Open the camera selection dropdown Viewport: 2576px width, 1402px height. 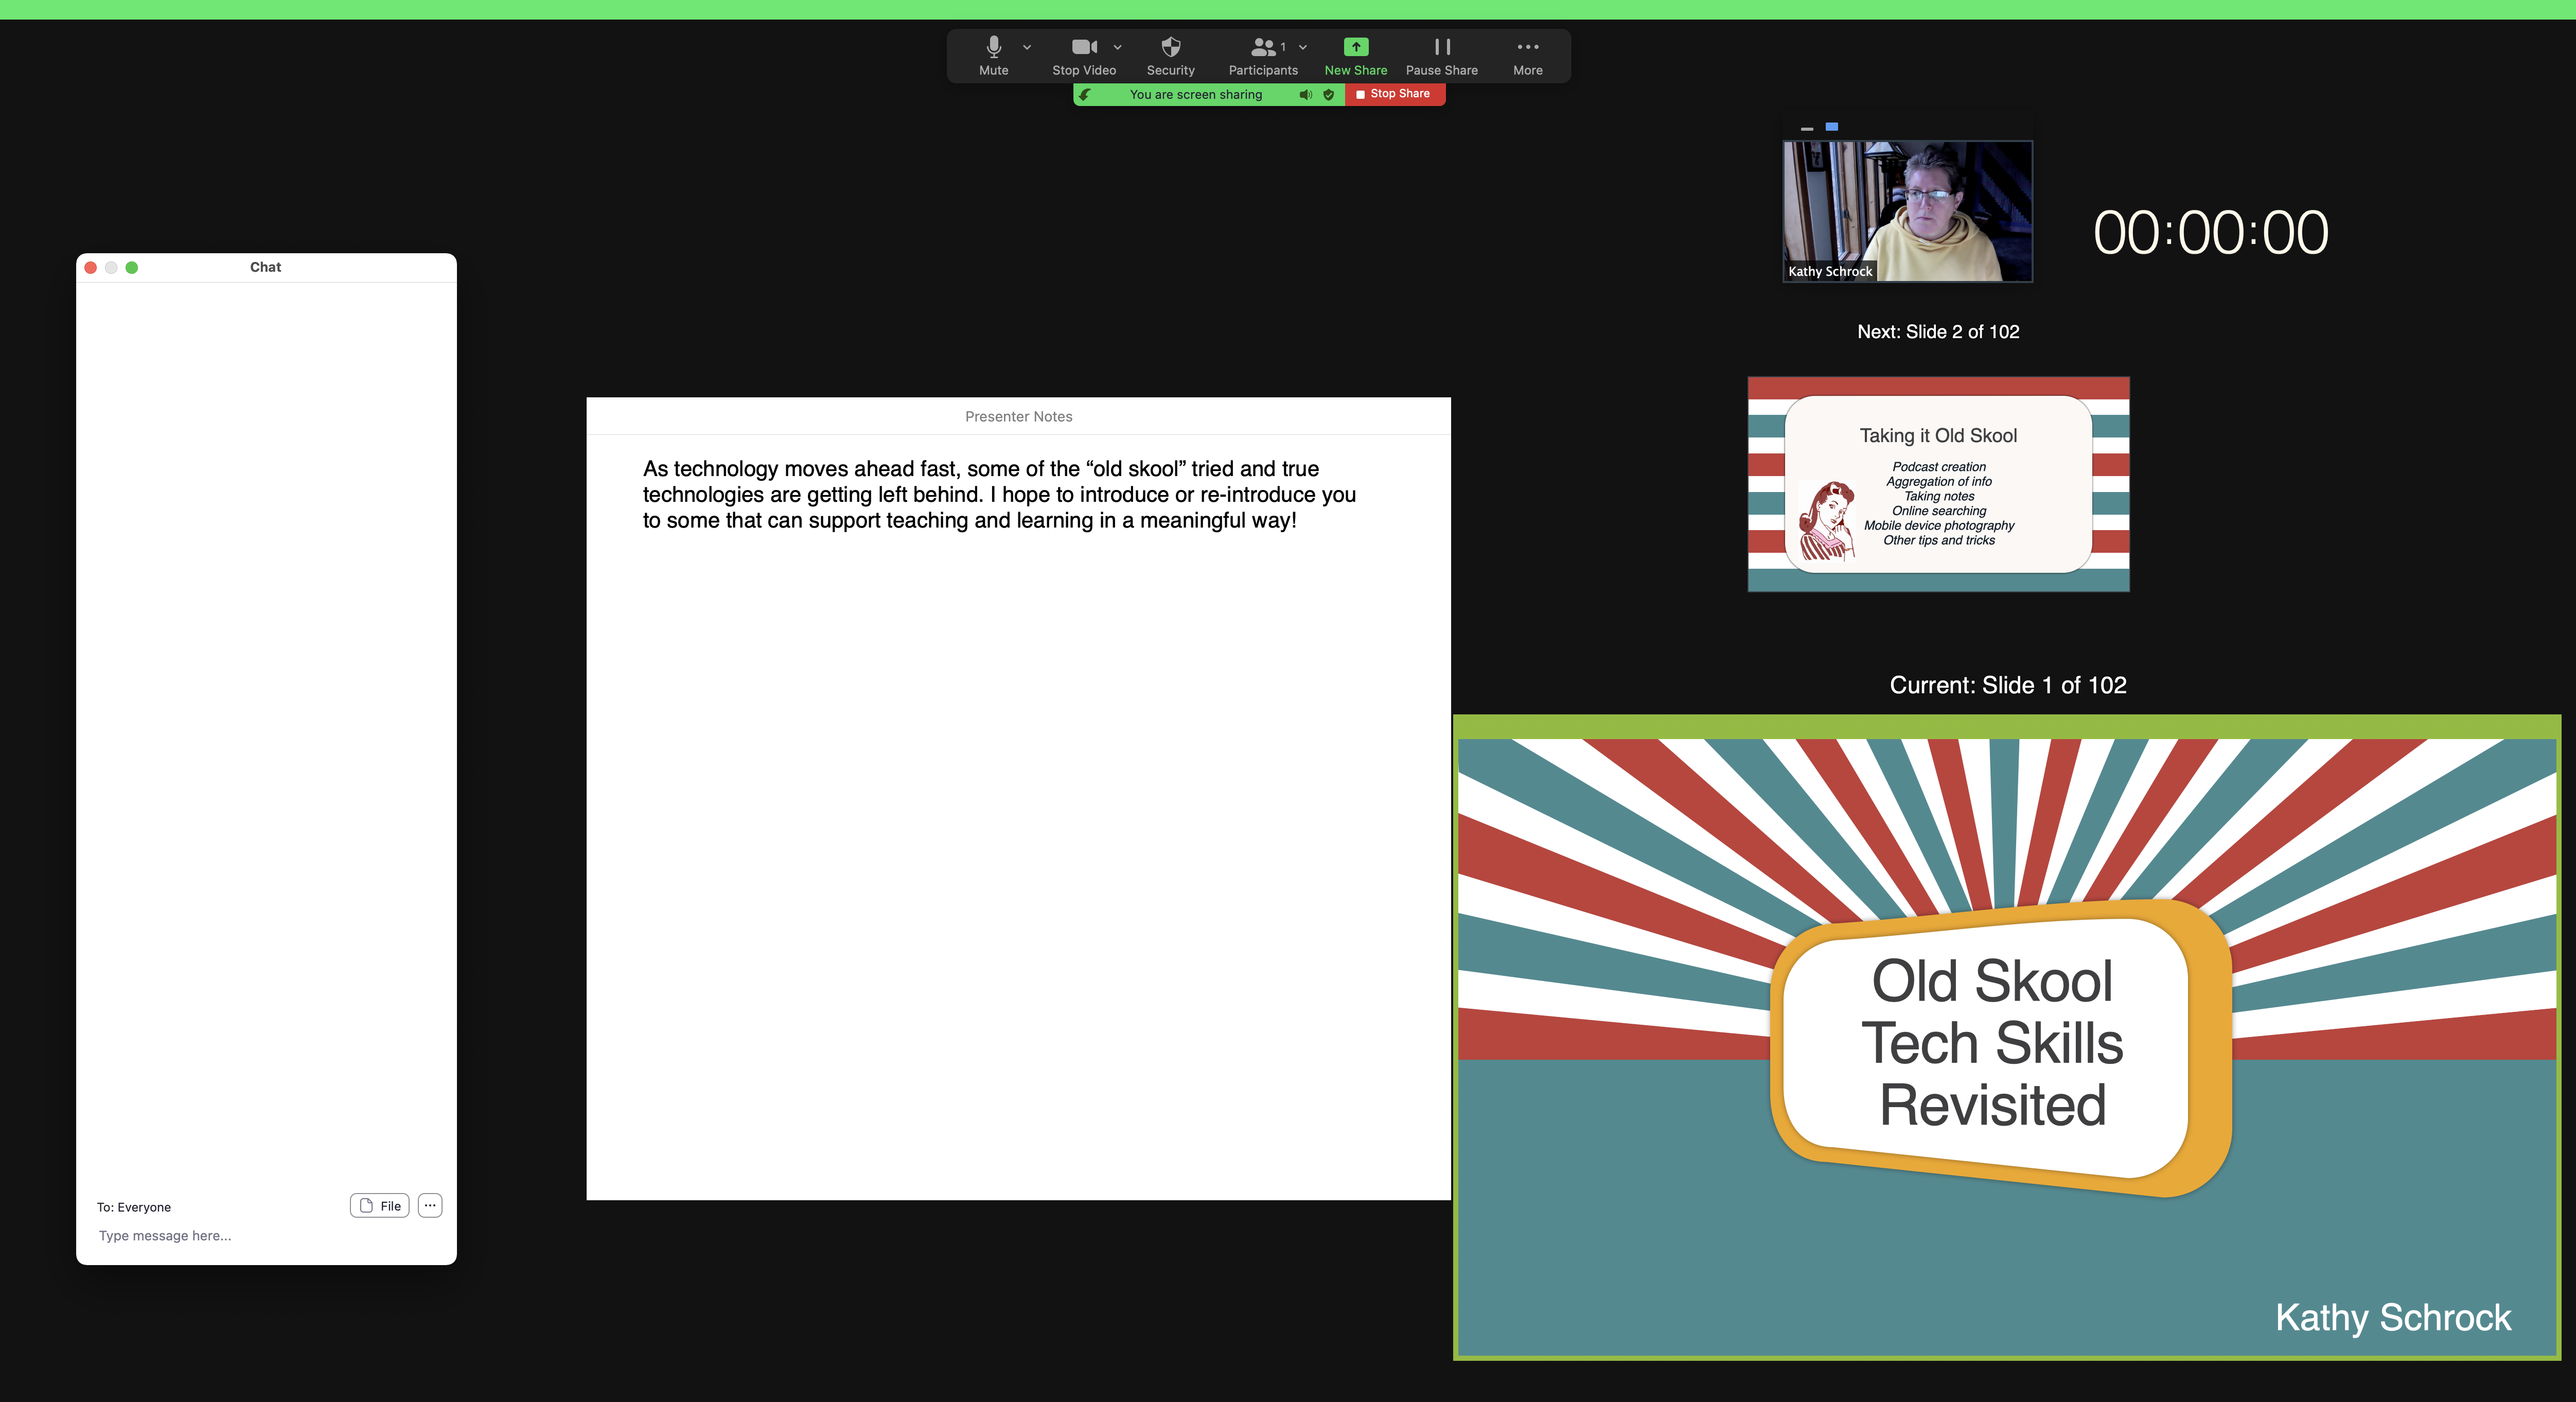click(x=1118, y=47)
